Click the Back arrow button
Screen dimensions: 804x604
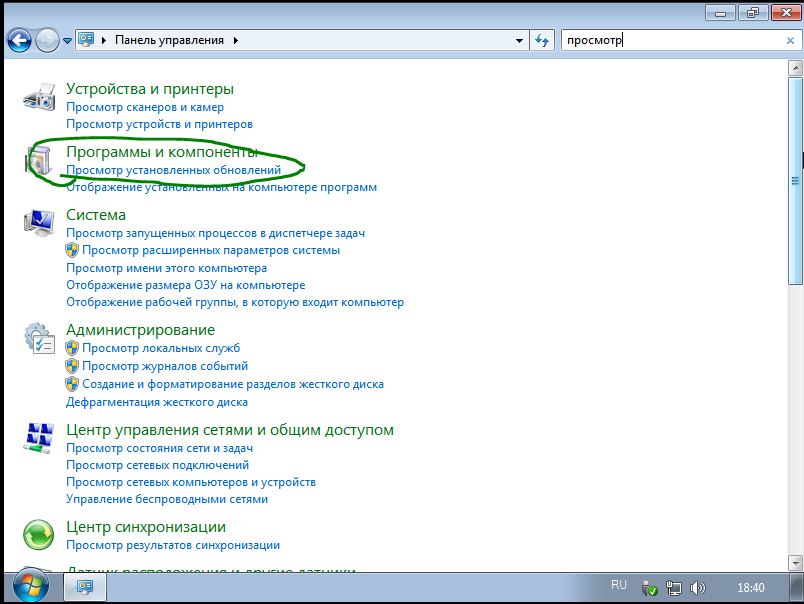(19, 41)
